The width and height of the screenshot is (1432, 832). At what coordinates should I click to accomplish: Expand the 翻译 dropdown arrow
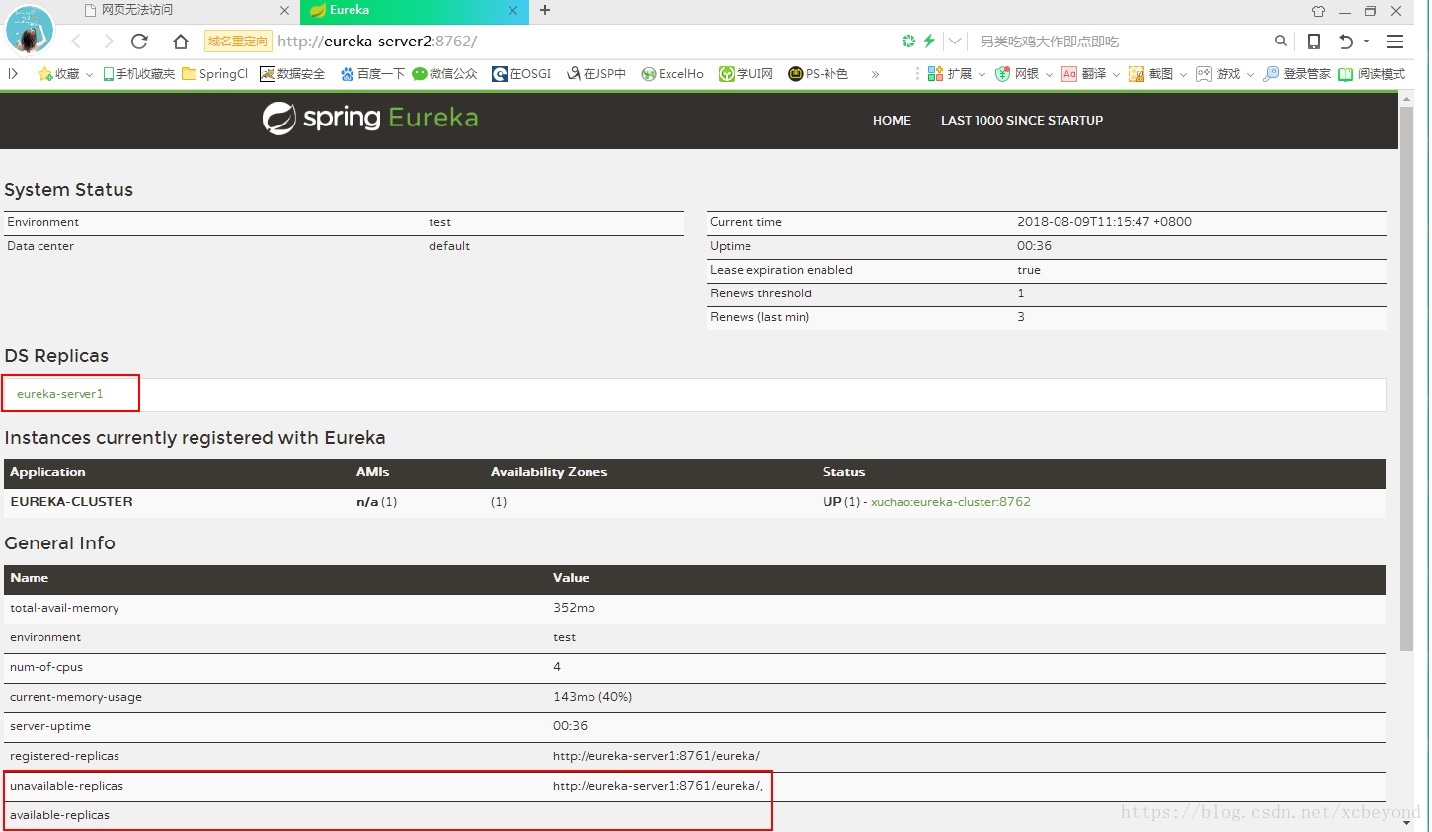1116,74
